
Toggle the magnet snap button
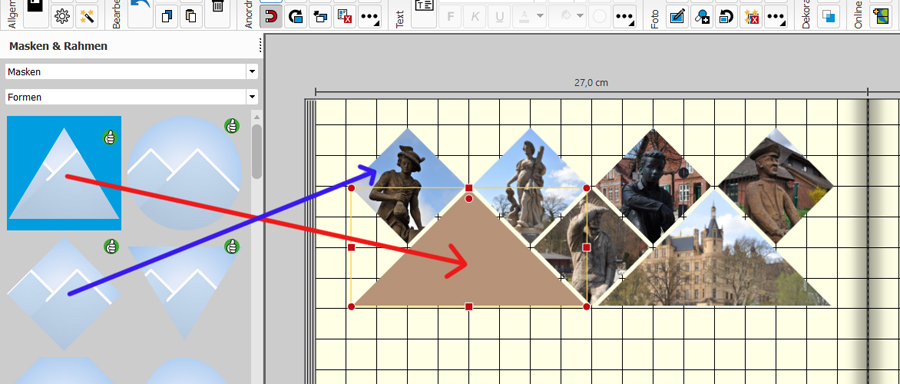pos(271,17)
